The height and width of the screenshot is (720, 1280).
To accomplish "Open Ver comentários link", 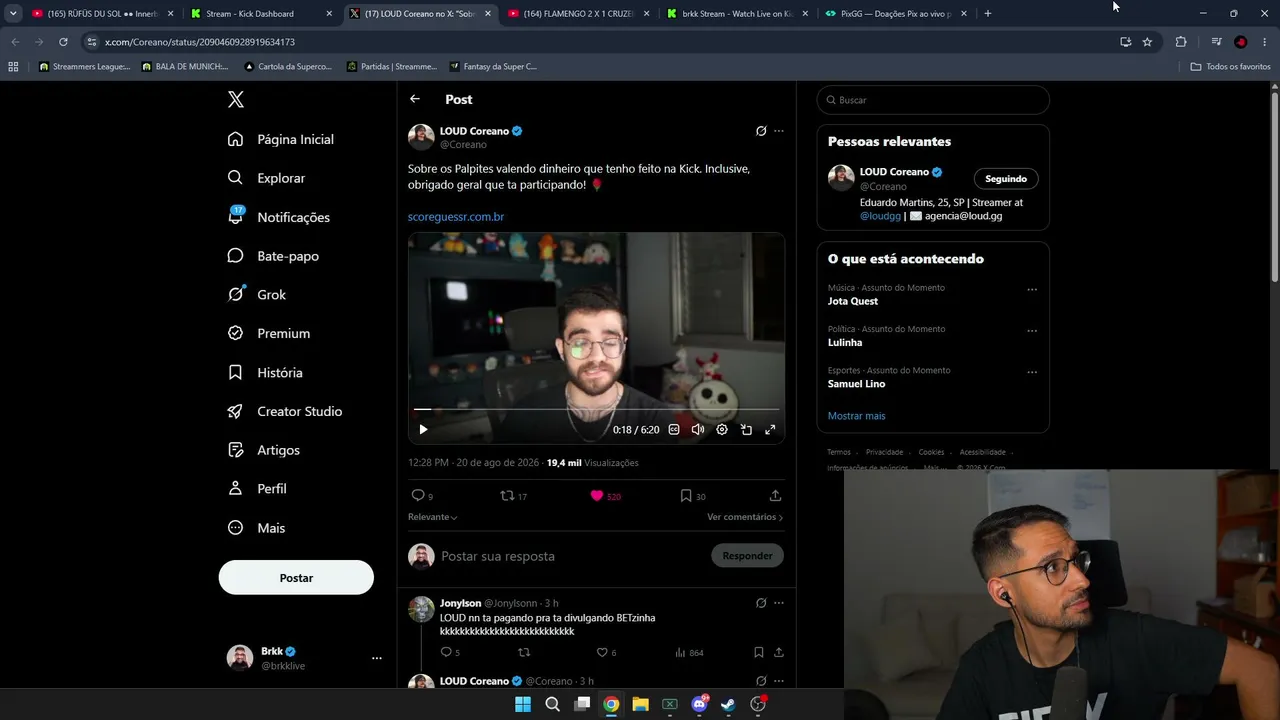I will coord(745,517).
